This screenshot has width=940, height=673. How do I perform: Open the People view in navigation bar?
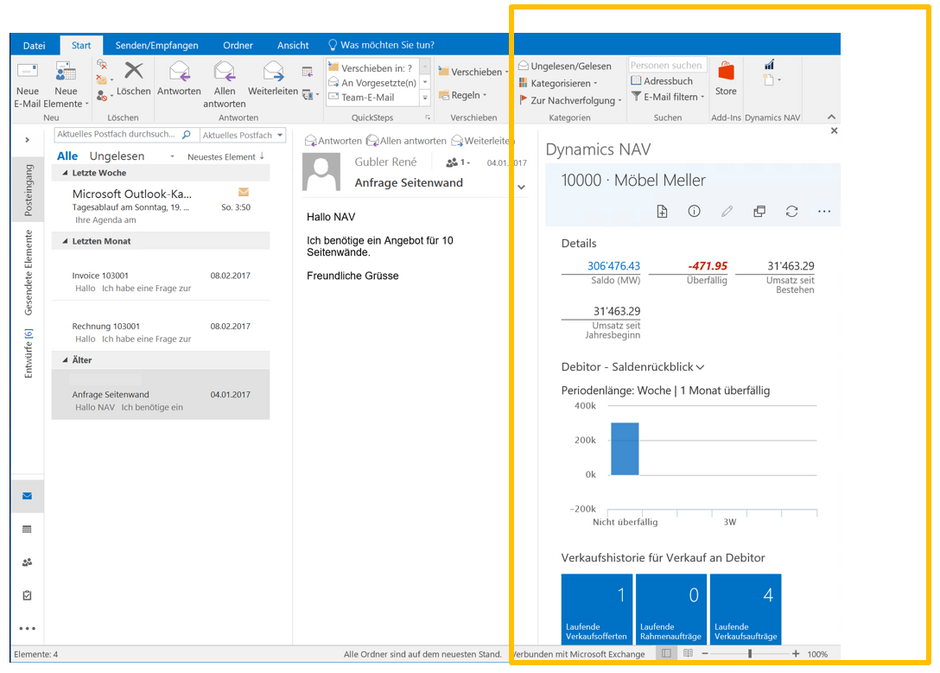pyautogui.click(x=27, y=562)
